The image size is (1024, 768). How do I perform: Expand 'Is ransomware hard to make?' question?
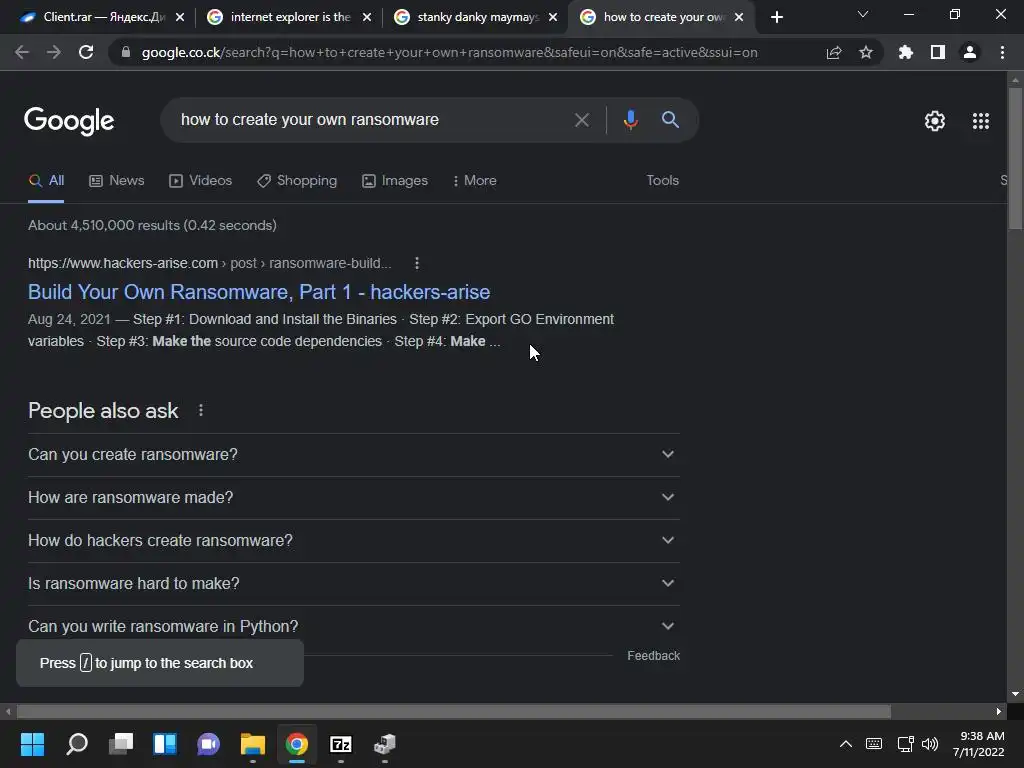tap(353, 584)
